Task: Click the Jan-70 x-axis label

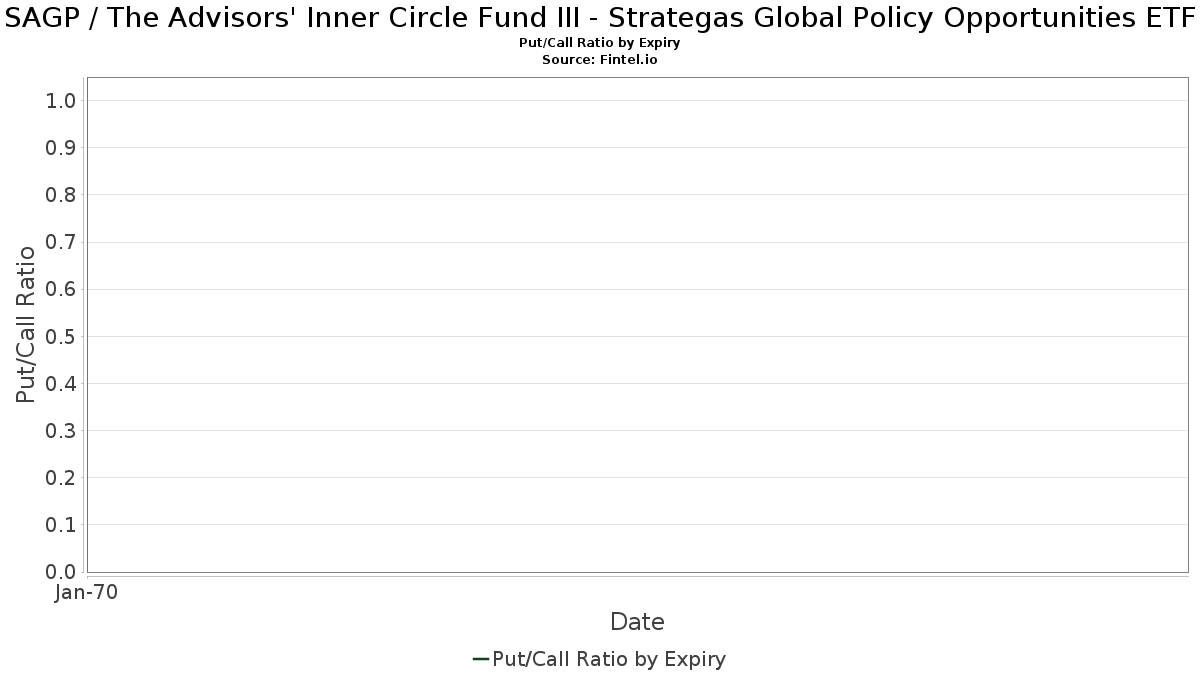Action: pos(87,593)
